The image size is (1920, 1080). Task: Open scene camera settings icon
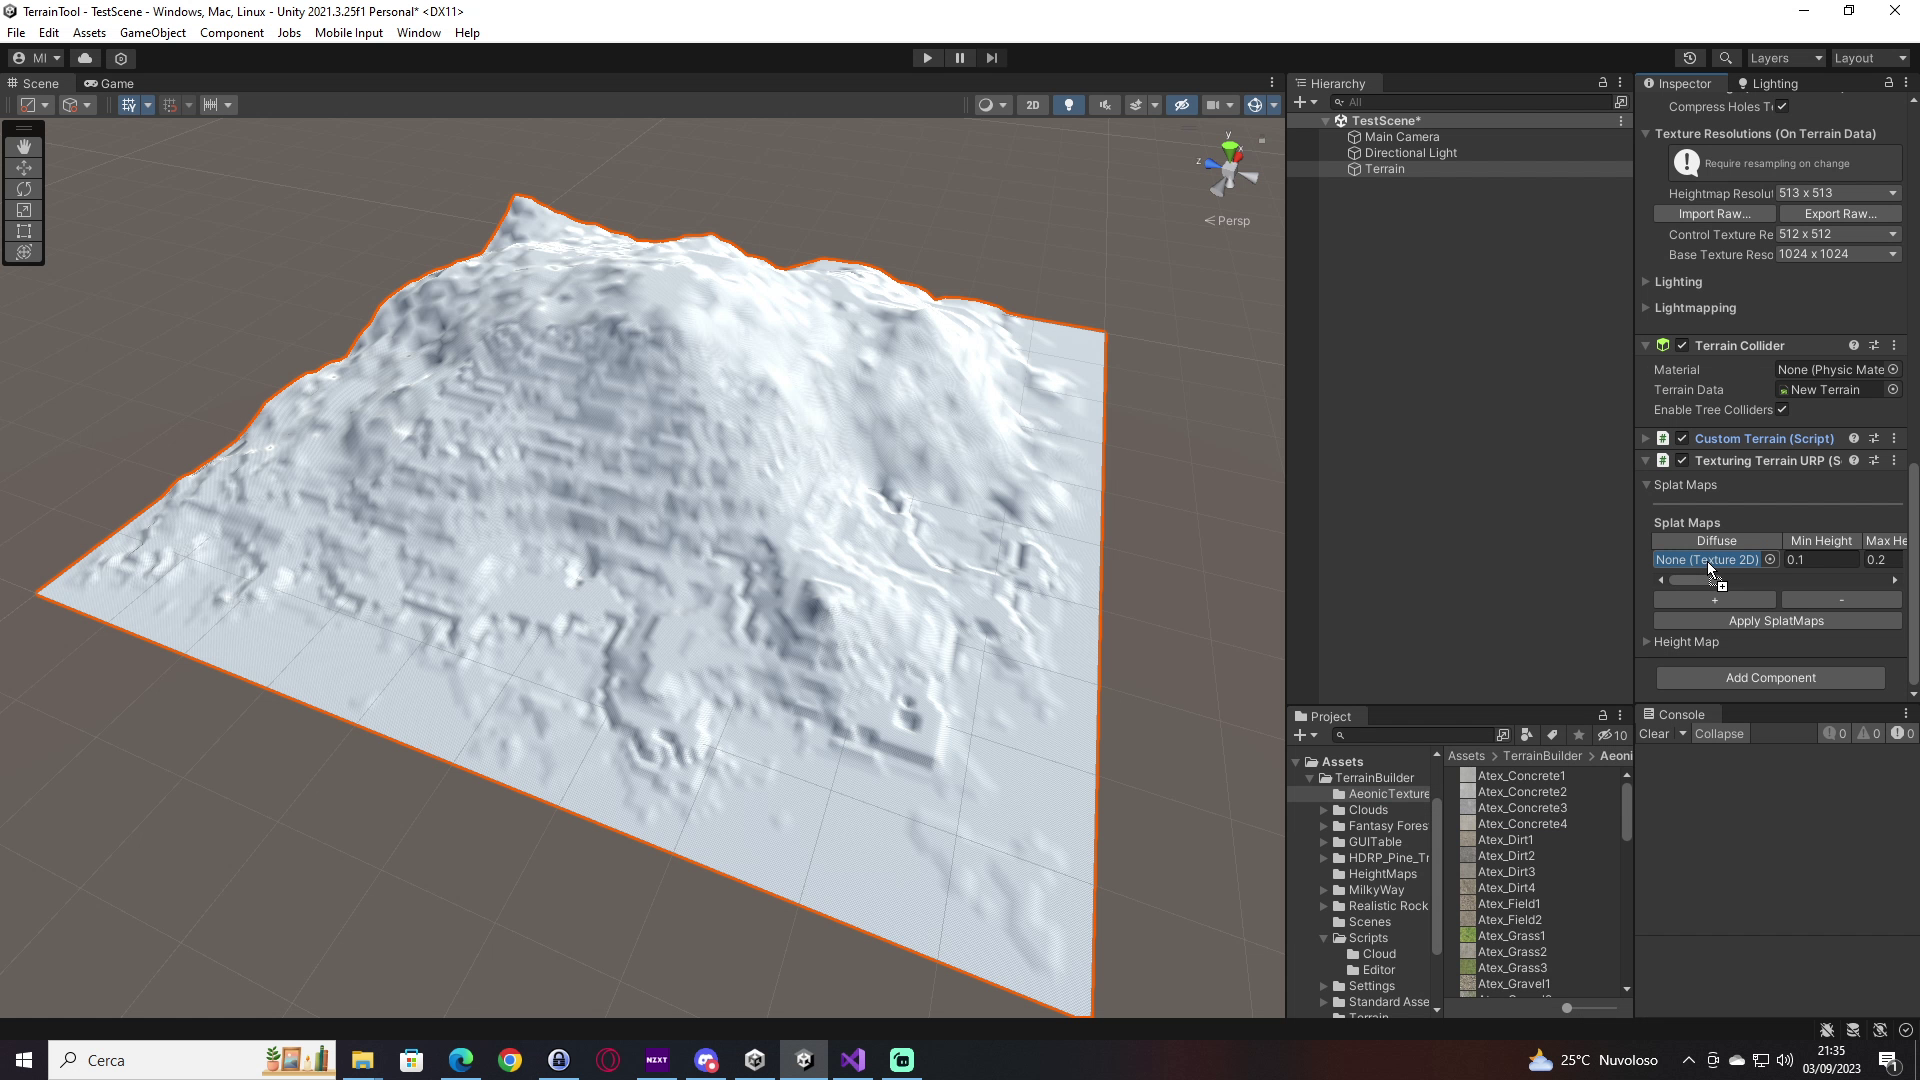(x=1212, y=105)
